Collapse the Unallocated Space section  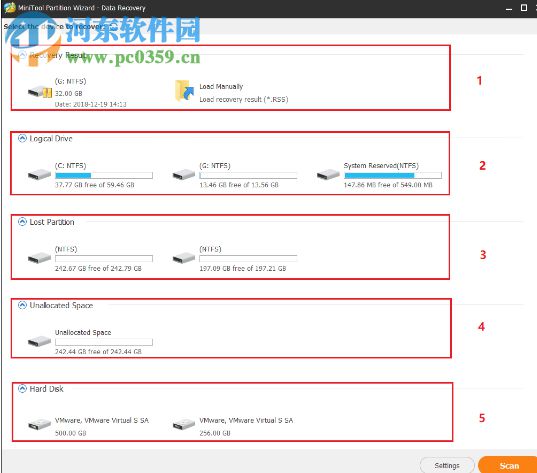[22, 305]
